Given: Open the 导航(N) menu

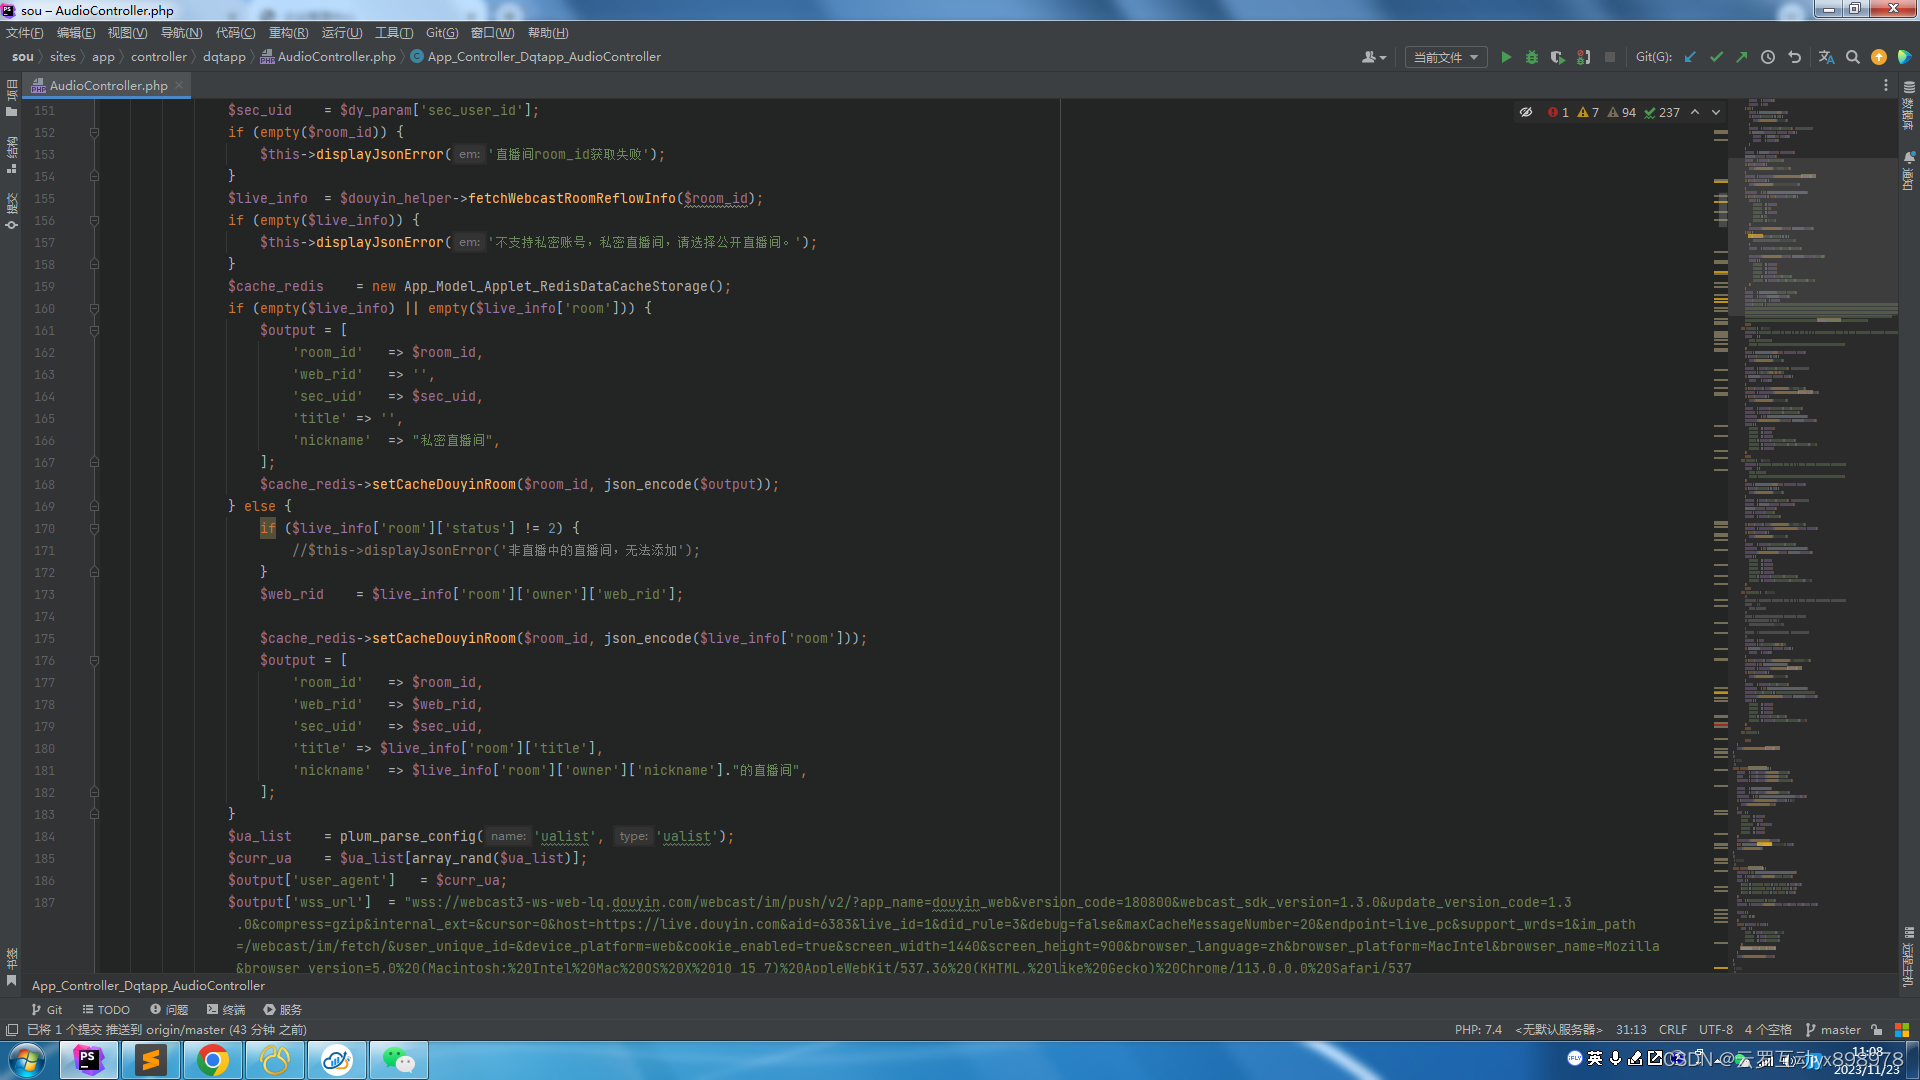Looking at the screenshot, I should pyautogui.click(x=182, y=33).
